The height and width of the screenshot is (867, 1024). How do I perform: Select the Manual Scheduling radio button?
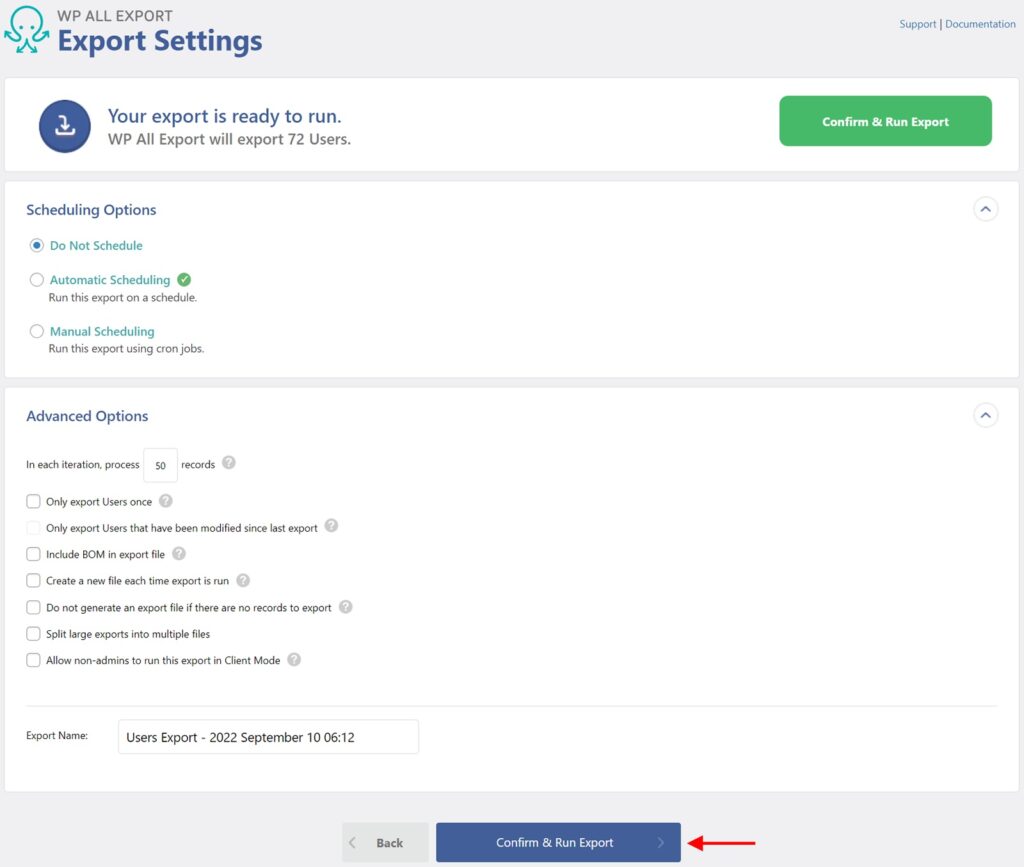(36, 331)
